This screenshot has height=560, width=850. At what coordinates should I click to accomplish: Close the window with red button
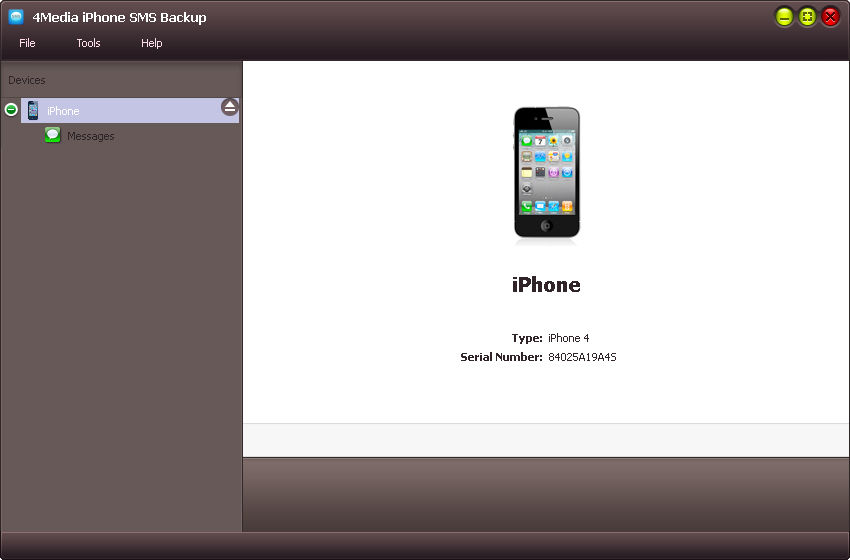tap(830, 17)
